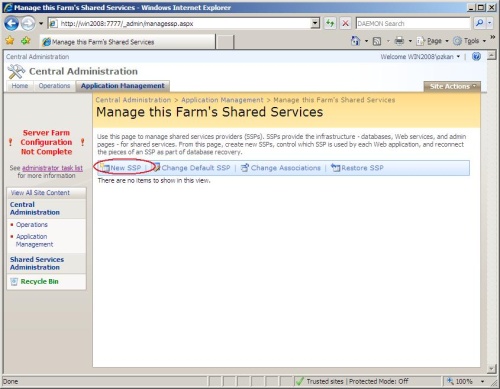This screenshot has height=389, width=500.
Task: Click the New SSP toolbar button
Action: (121, 168)
